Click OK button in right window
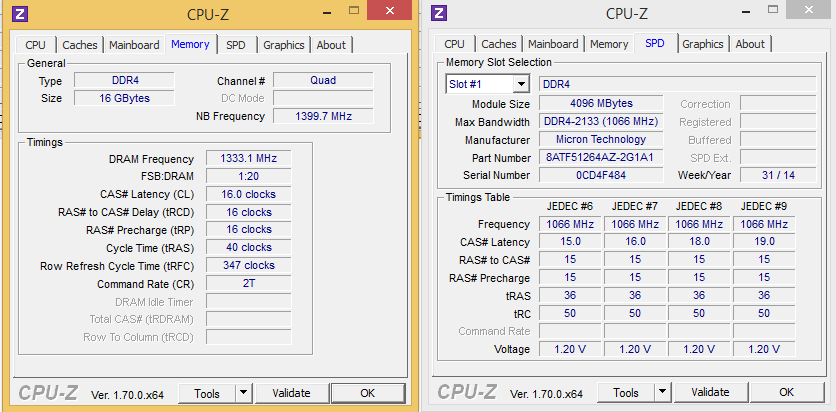The height and width of the screenshot is (412, 836). tap(786, 392)
